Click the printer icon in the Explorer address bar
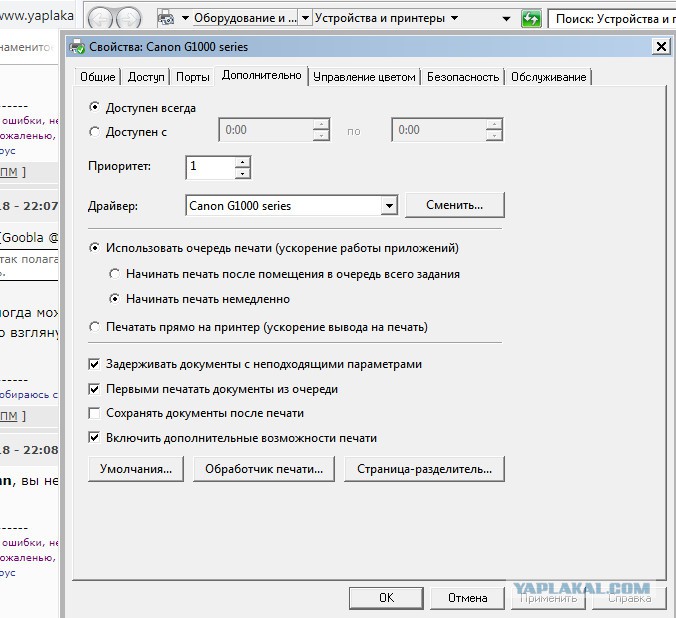The height and width of the screenshot is (618, 676). coord(166,19)
